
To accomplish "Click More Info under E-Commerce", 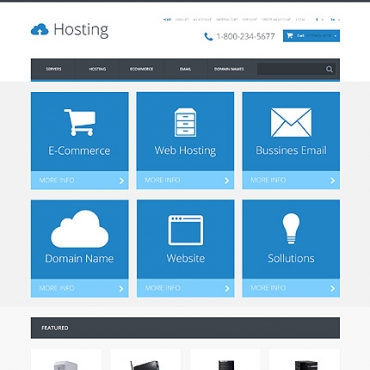I will click(x=57, y=180).
